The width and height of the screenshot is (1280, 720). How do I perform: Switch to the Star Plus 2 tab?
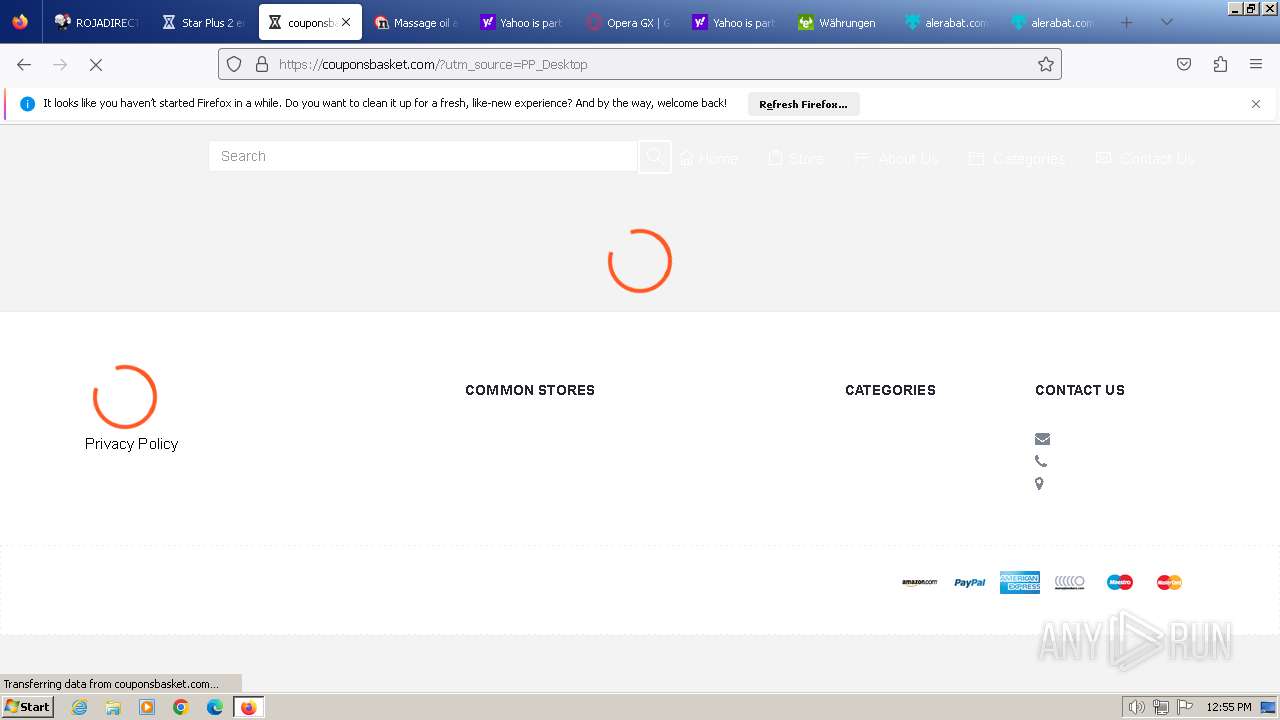[203, 22]
